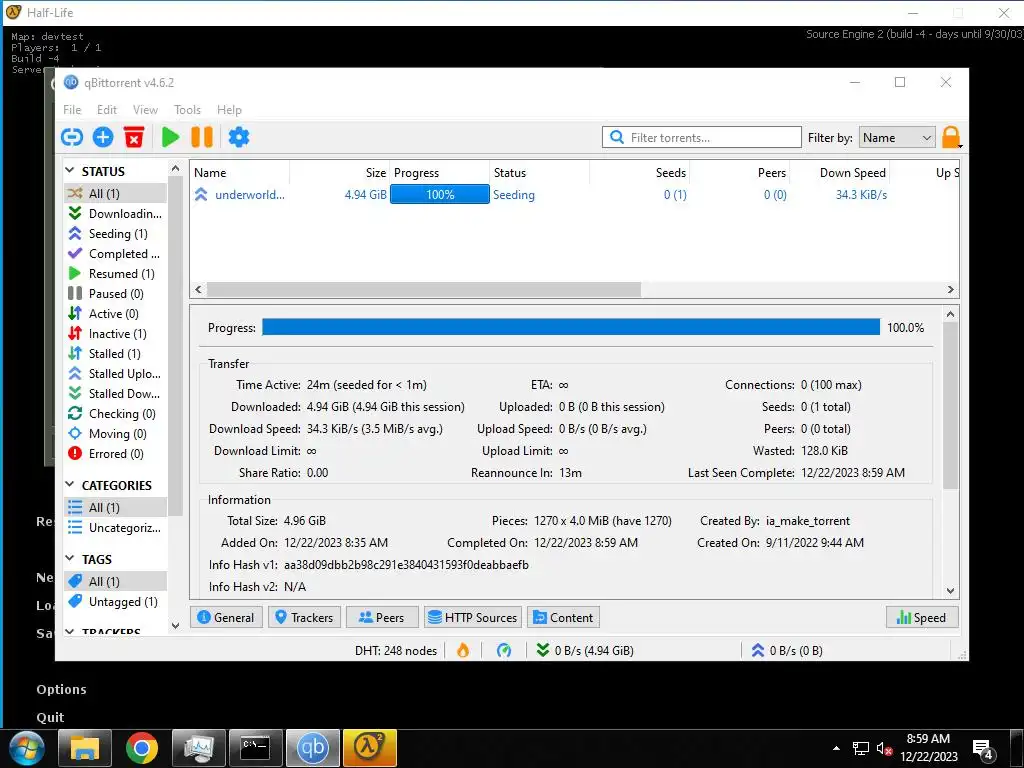
Task: Sort by the Size column header
Action: (x=340, y=173)
